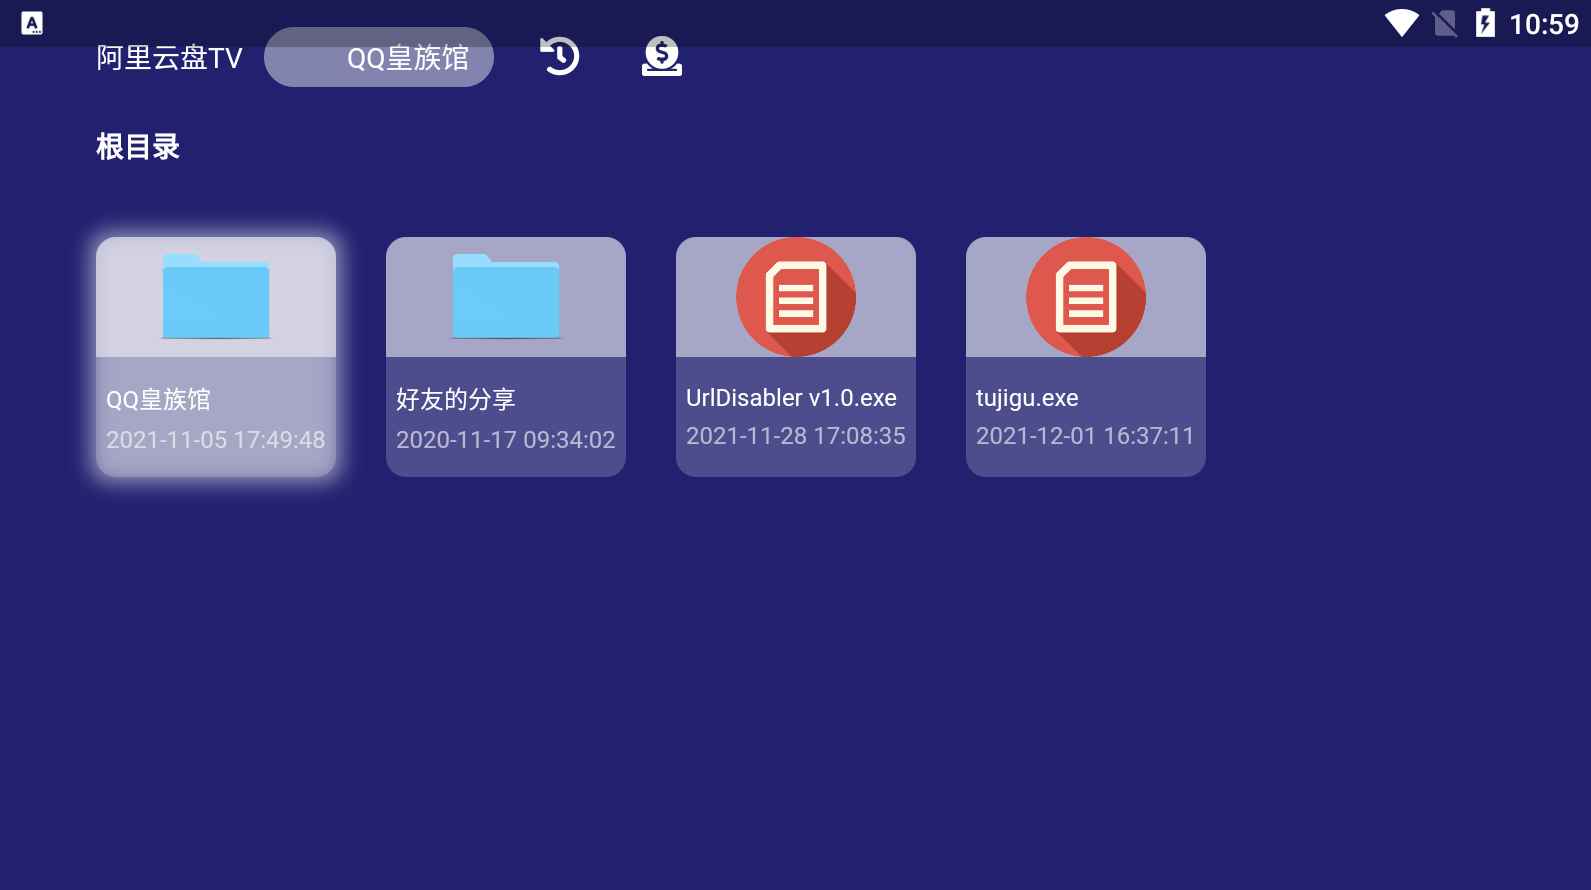Open folder named QQ皇族馆 by its label
Viewport: 1591px width, 890px height.
click(159, 399)
